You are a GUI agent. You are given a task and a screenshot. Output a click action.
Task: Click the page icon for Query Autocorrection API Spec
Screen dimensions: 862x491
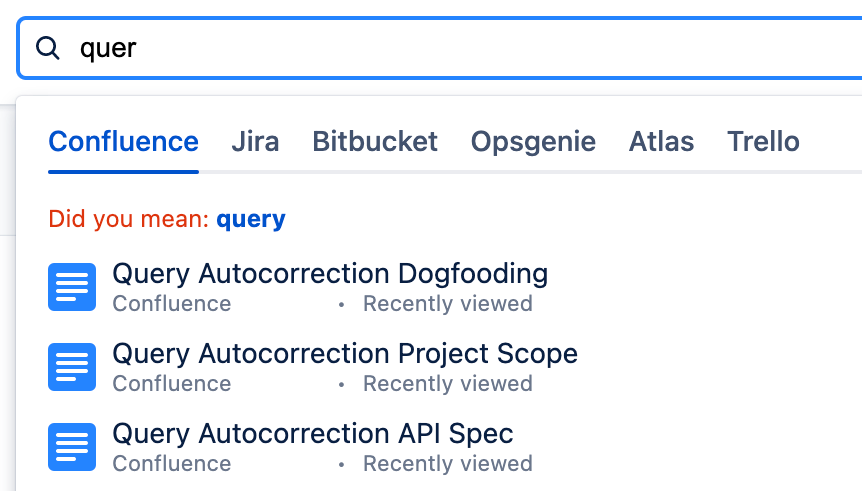(72, 447)
